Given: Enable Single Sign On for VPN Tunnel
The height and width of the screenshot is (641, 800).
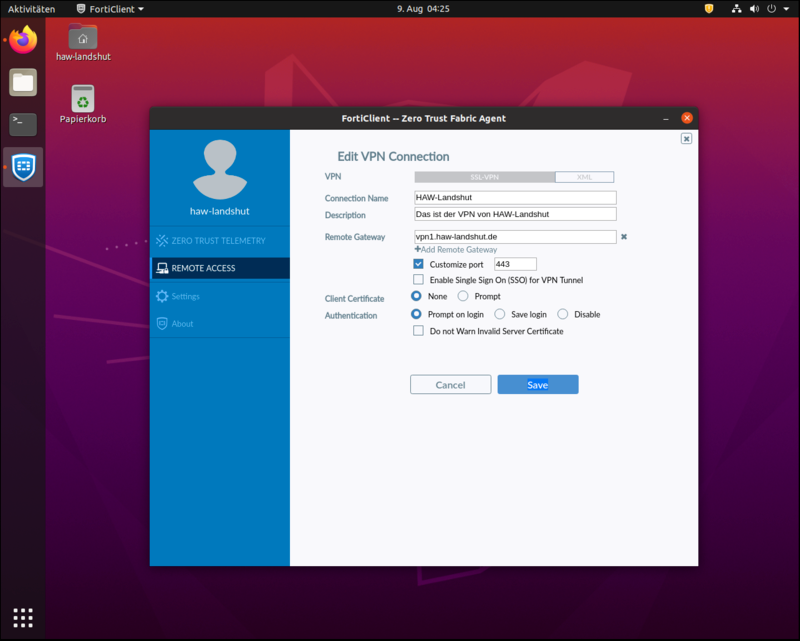Looking at the screenshot, I should pos(419,280).
